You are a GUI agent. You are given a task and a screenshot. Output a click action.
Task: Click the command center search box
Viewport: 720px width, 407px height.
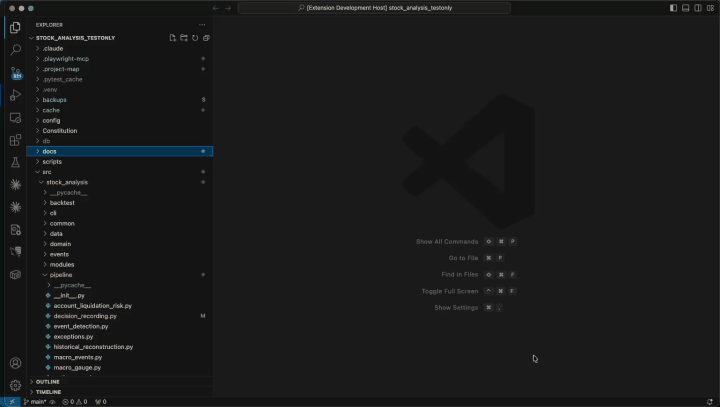click(374, 8)
